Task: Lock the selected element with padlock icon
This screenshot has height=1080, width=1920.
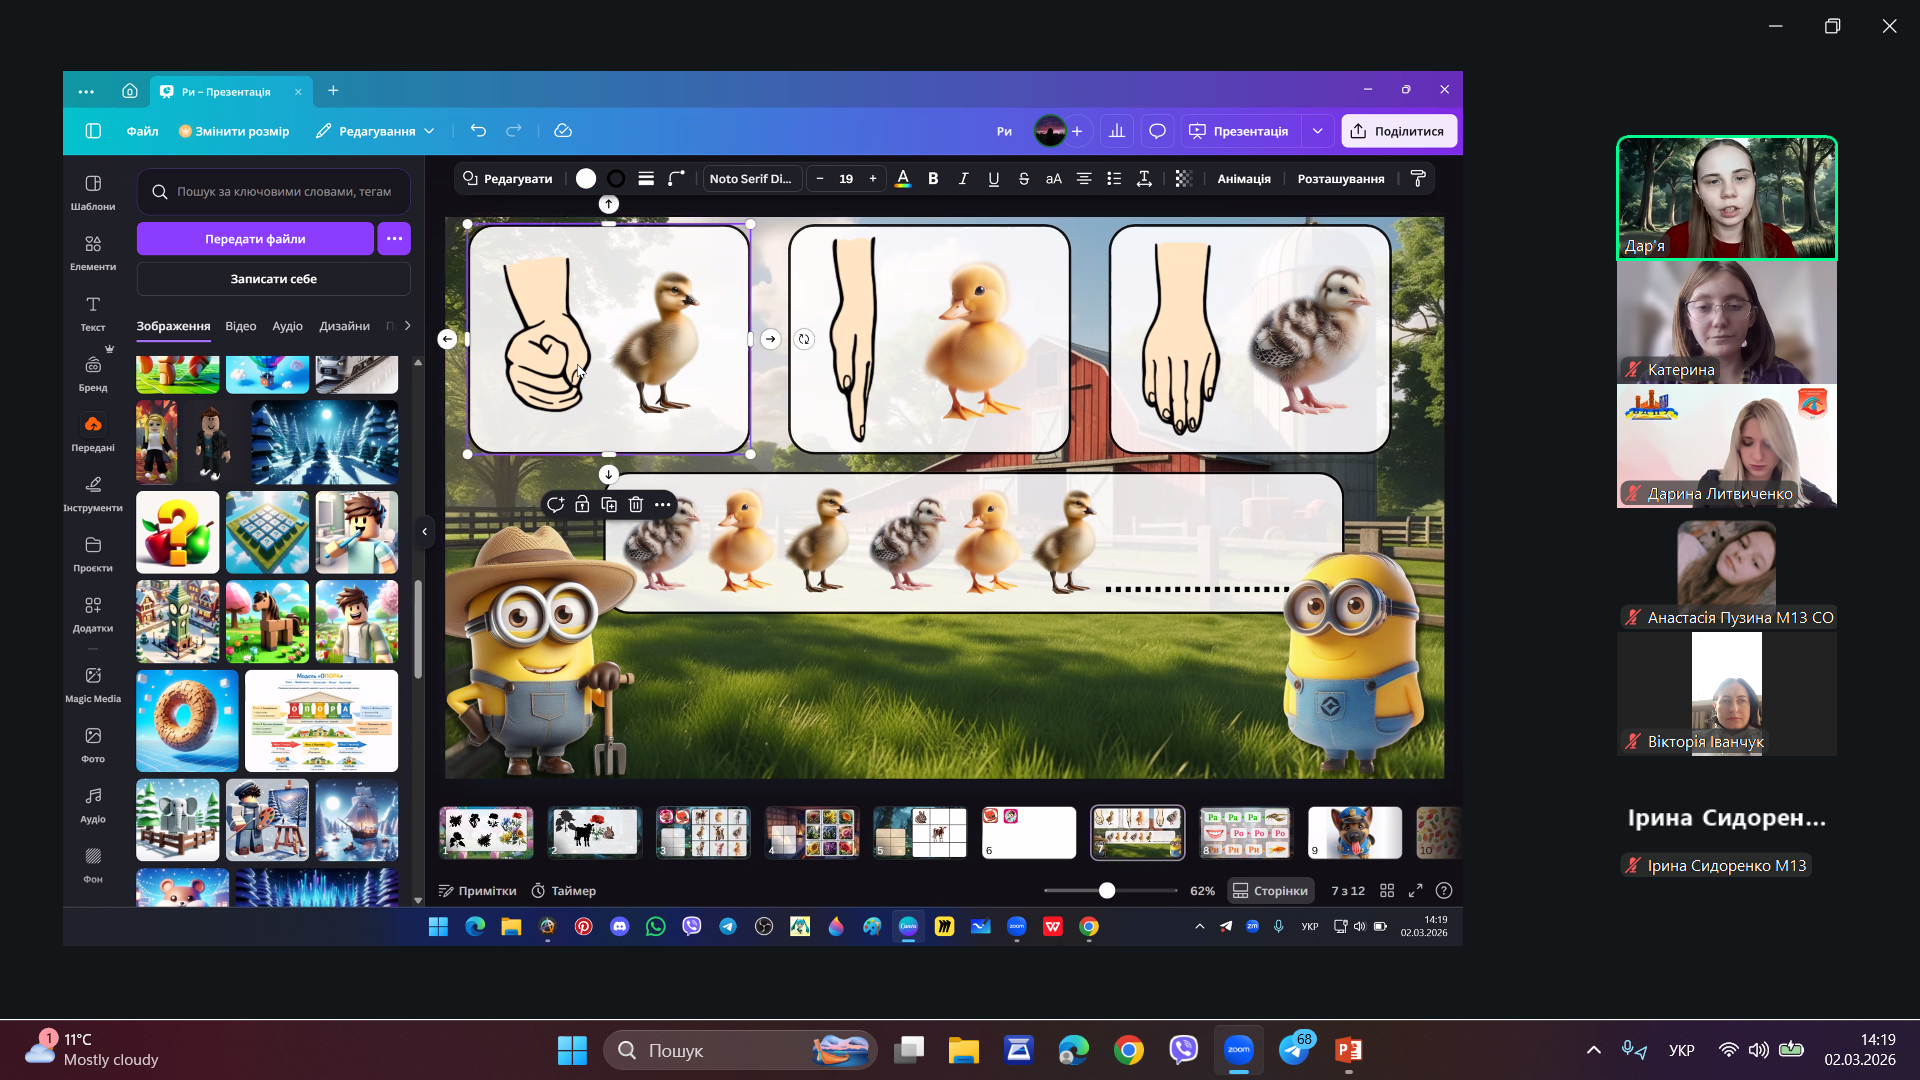Action: pos(582,505)
